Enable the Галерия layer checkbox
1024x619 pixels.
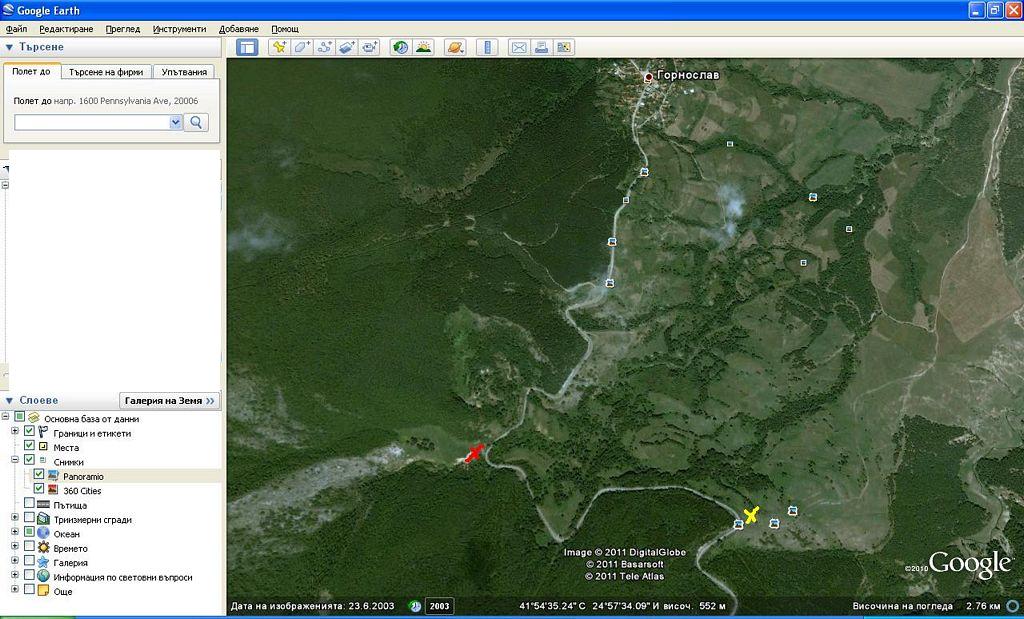pos(29,561)
